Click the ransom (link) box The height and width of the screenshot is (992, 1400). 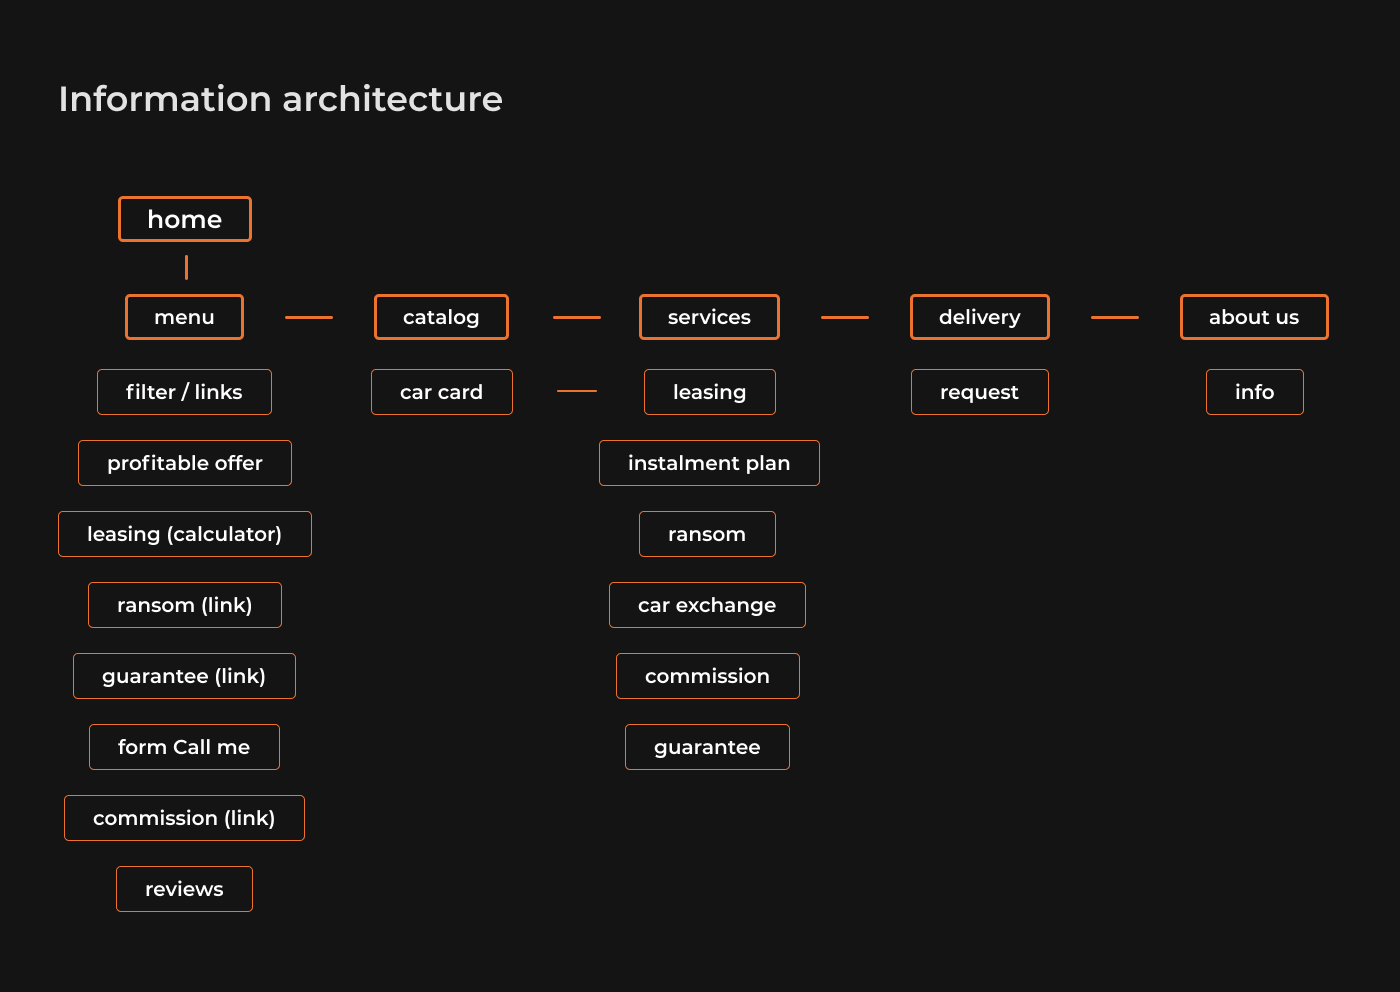point(185,605)
